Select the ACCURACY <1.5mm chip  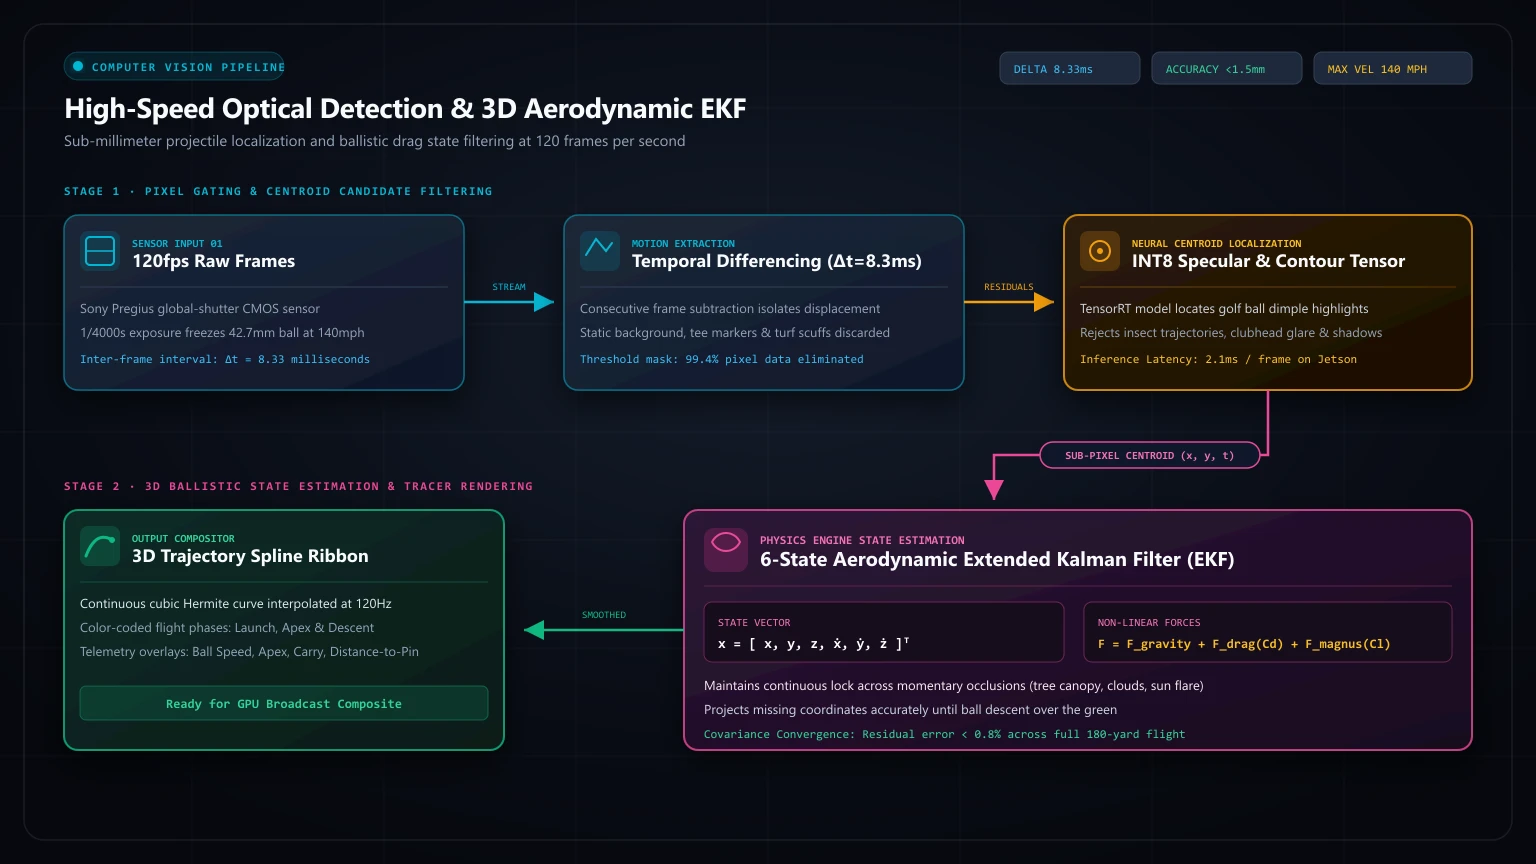(1227, 69)
